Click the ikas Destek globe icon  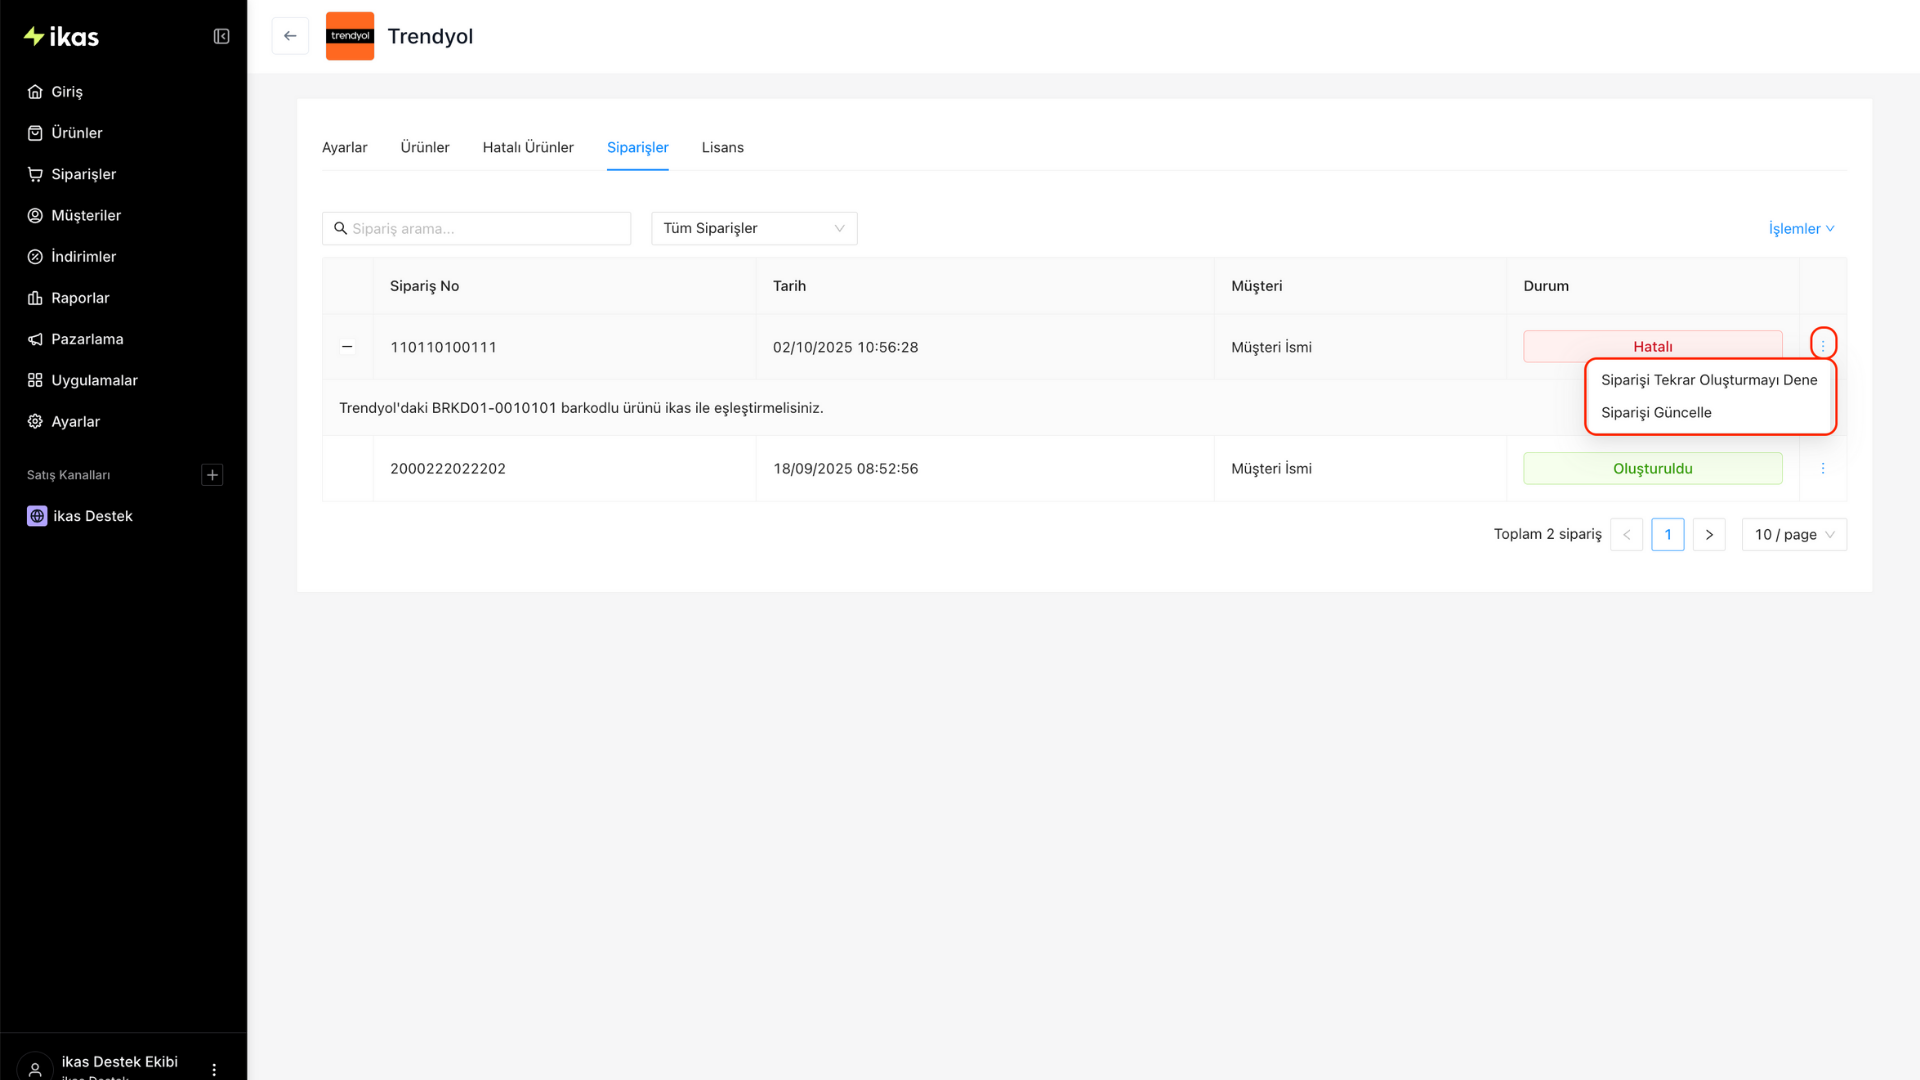coord(37,516)
